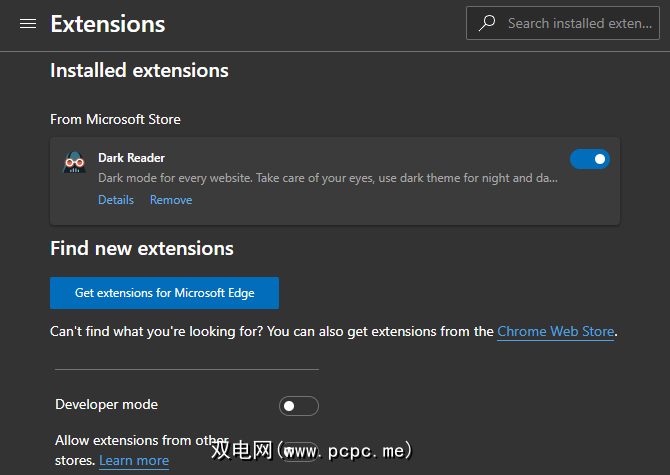The width and height of the screenshot is (670, 475).
Task: Open the Chrome Web Store link
Action: [x=555, y=331]
